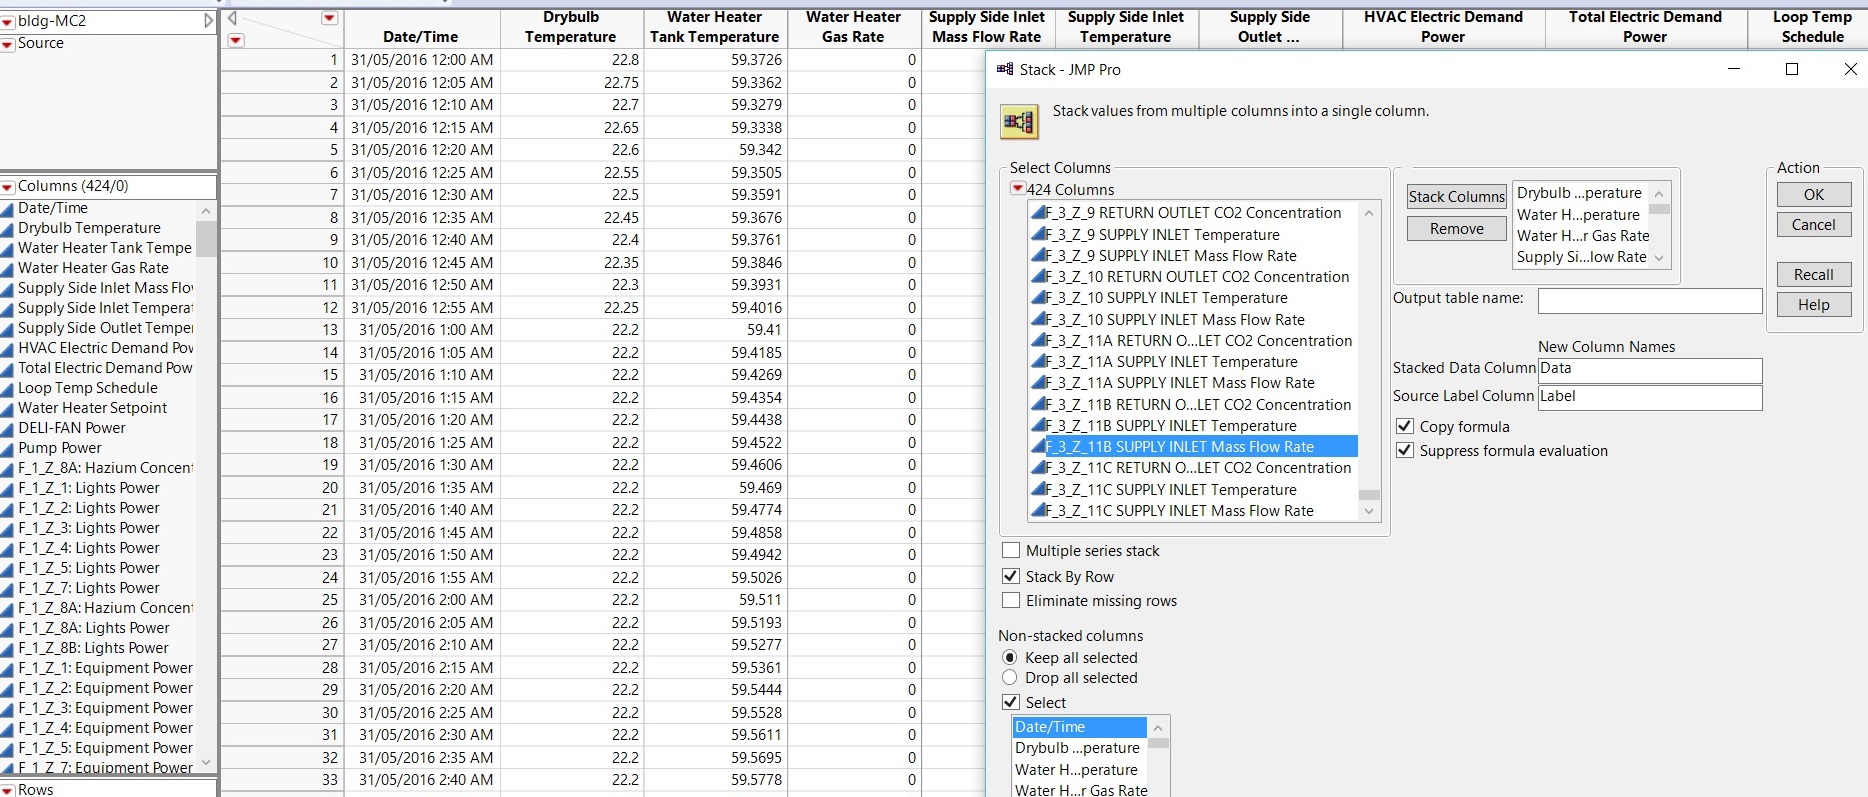1868x797 pixels.
Task: Click the column header red triangle in data grid corner
Action: [329, 18]
